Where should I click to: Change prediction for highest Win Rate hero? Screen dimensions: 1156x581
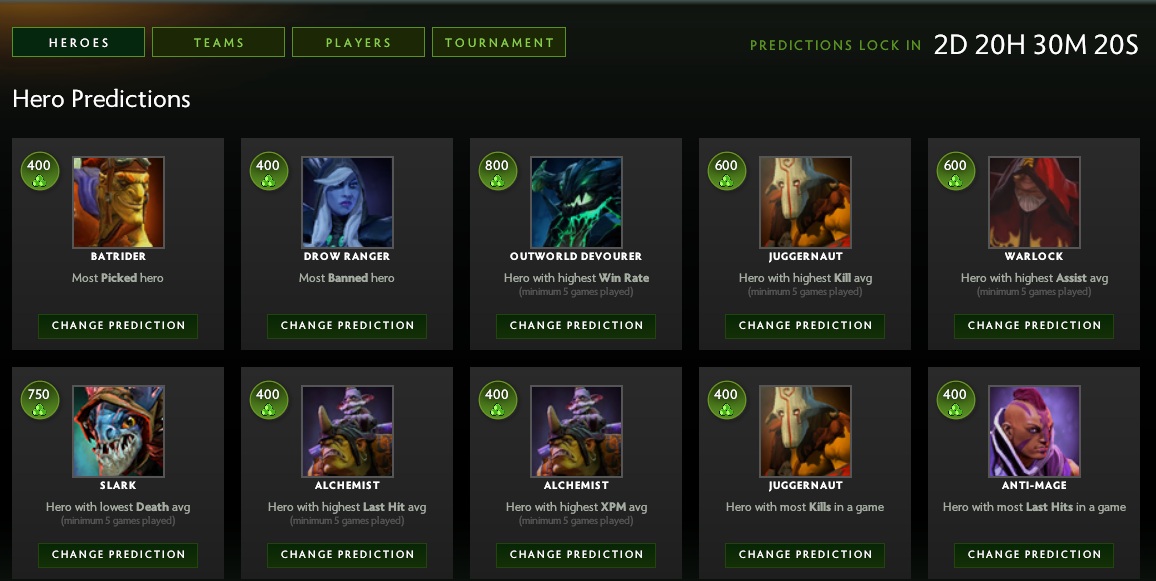point(576,326)
